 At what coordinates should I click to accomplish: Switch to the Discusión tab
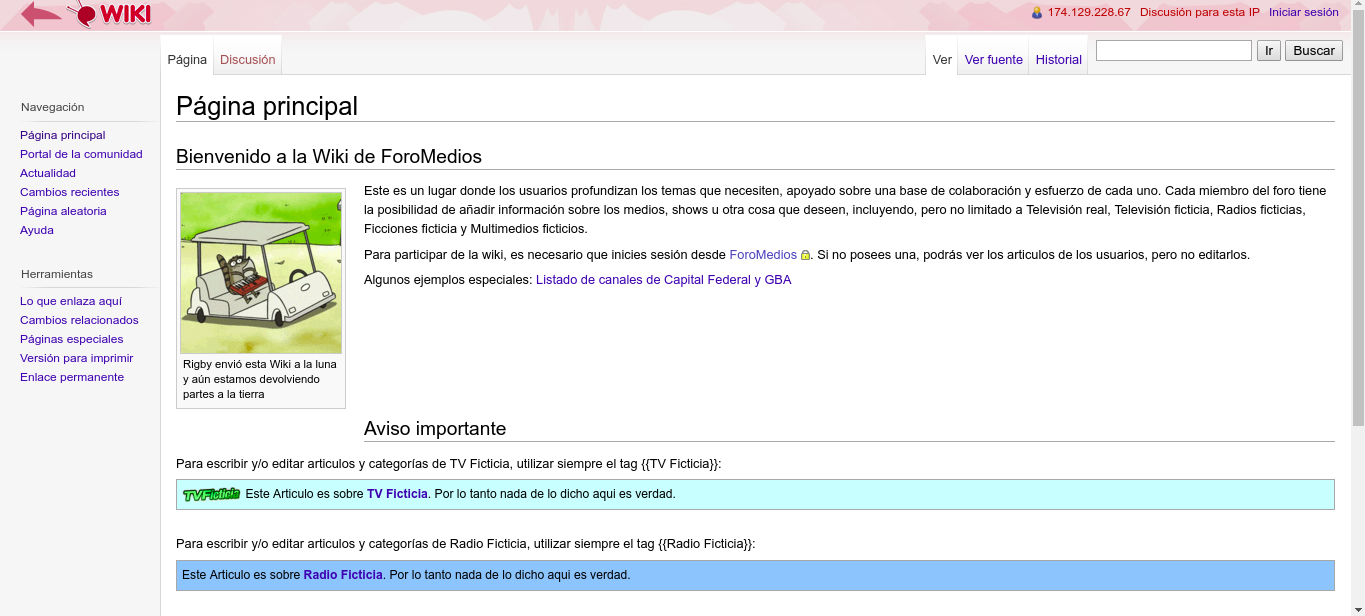pyautogui.click(x=248, y=59)
